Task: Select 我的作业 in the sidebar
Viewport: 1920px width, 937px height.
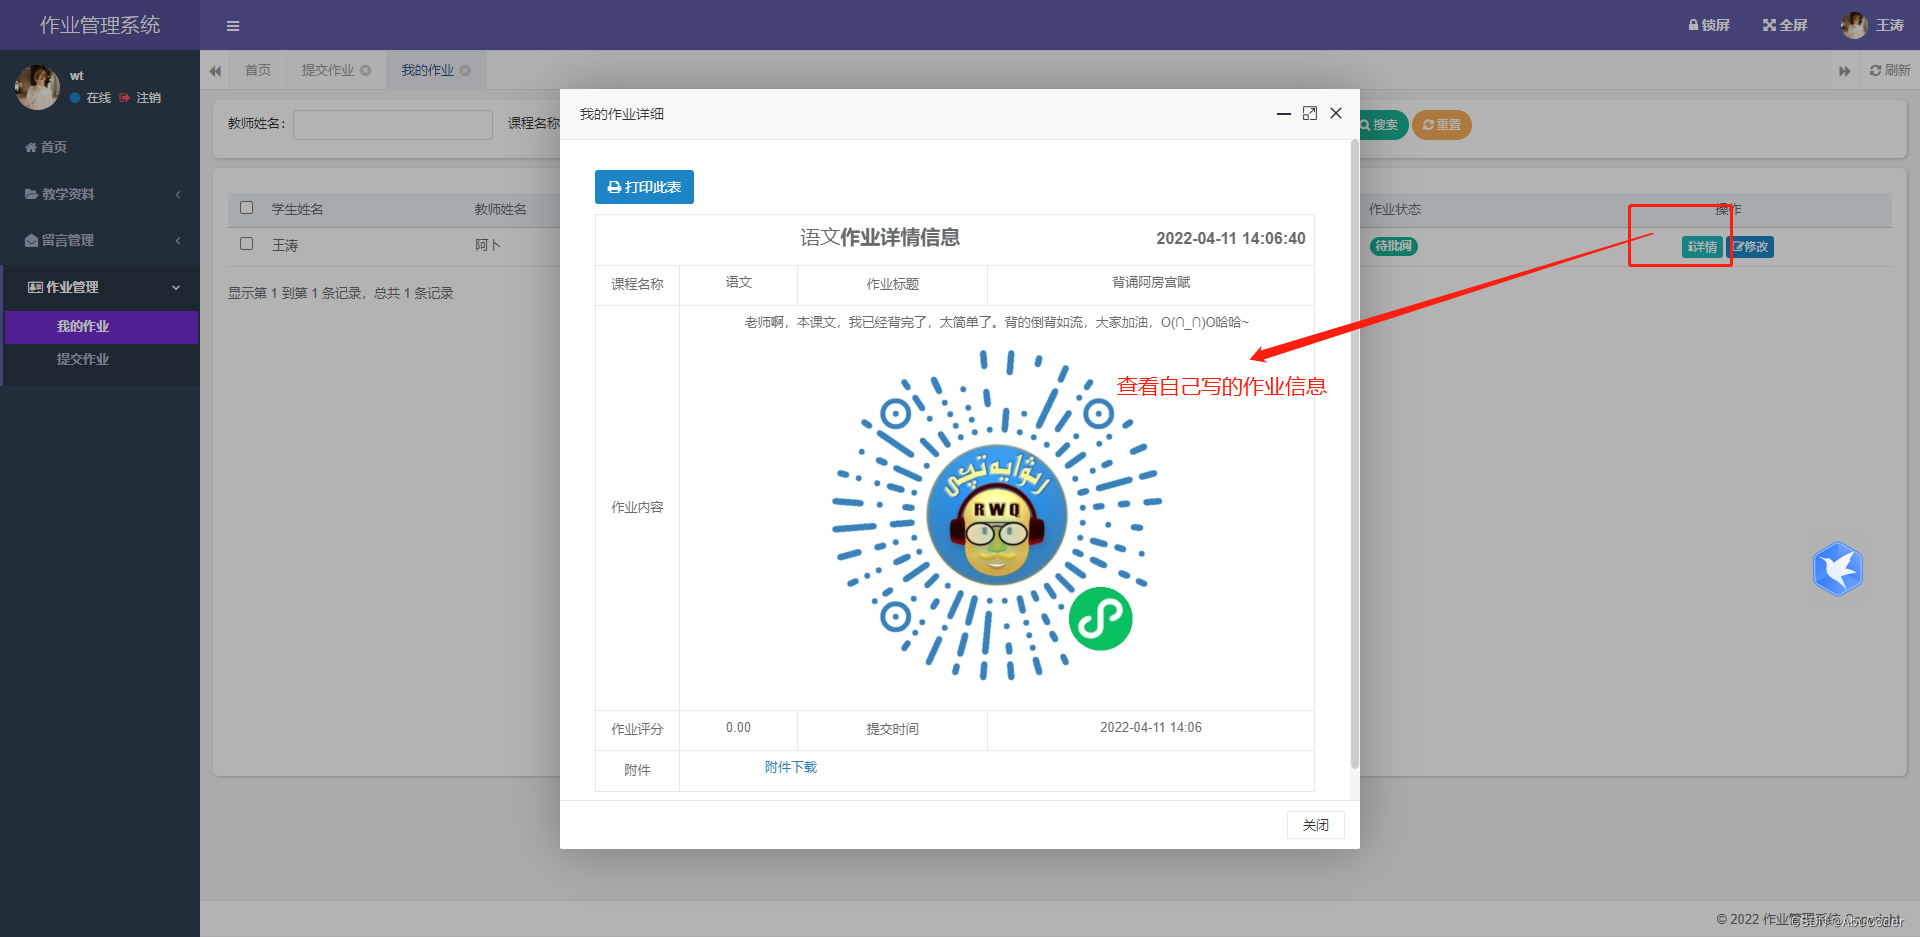Action: 101,327
